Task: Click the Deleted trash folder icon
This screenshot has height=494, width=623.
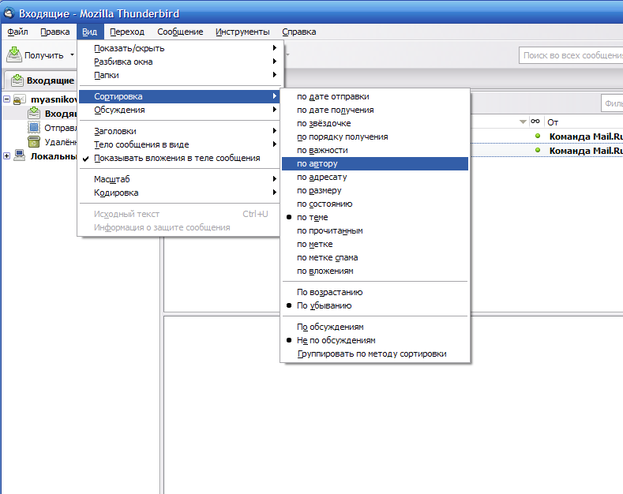Action: point(34,142)
